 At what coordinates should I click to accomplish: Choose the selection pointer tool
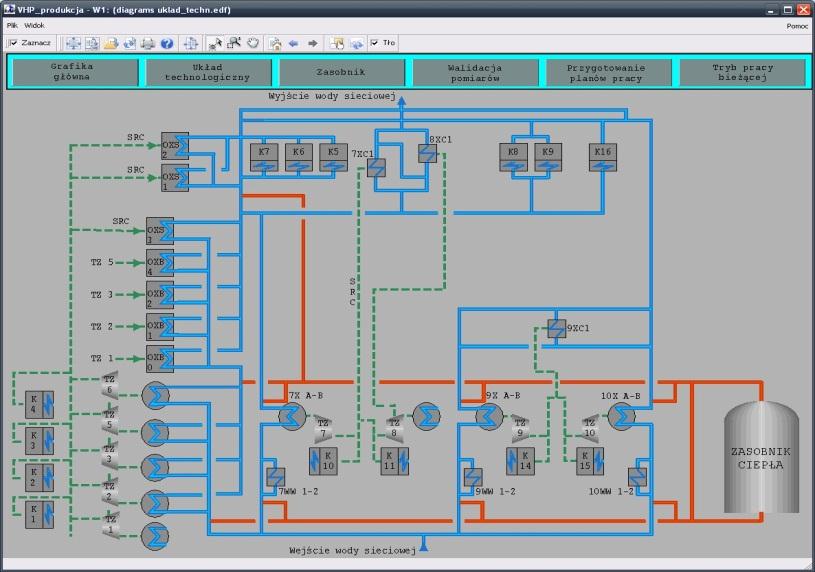215,43
